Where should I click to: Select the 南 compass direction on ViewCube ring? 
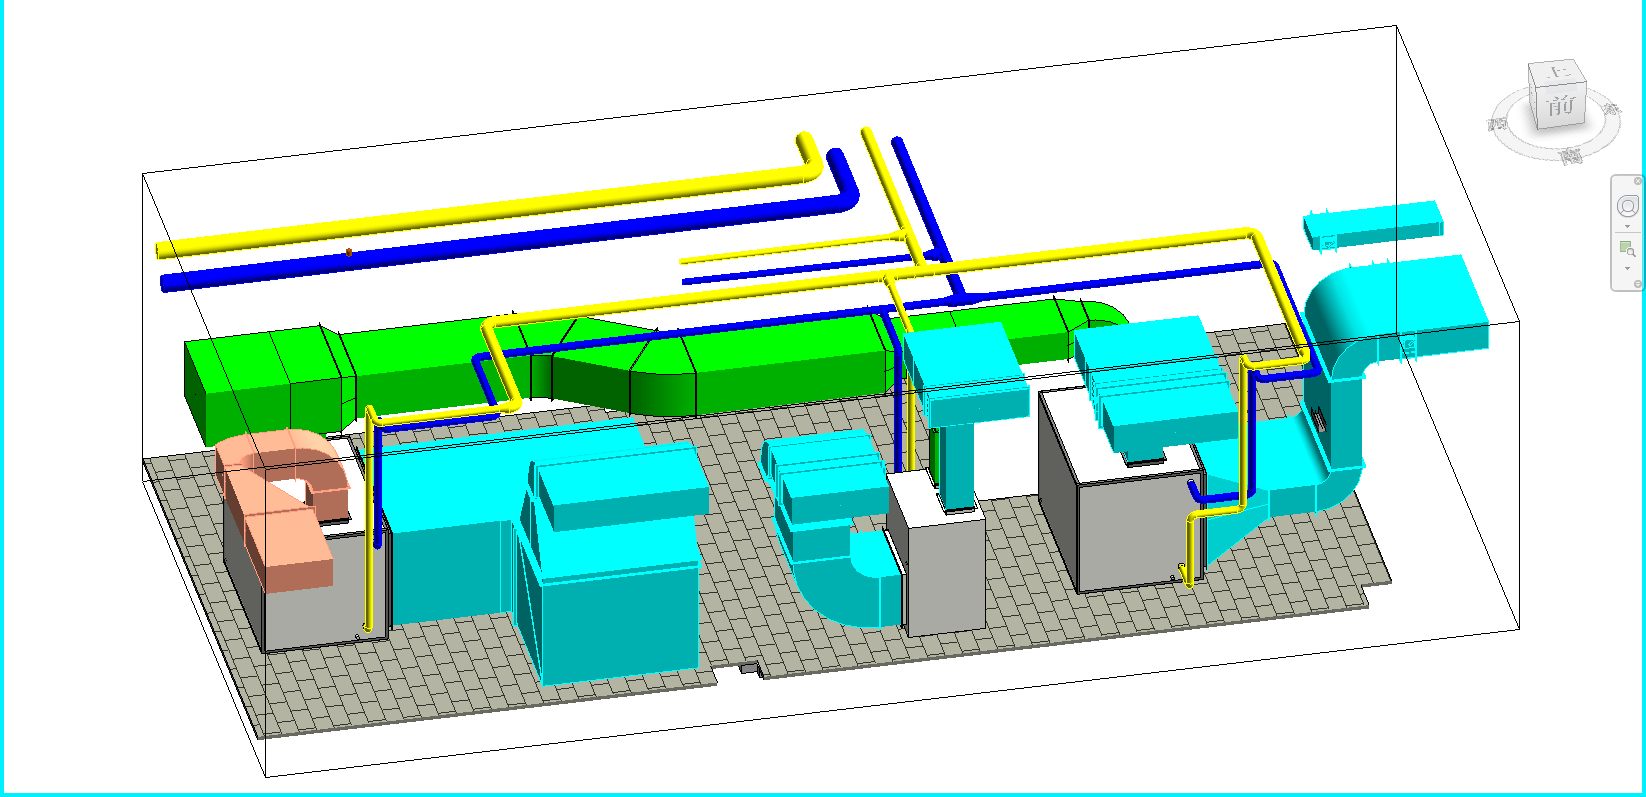tap(1571, 155)
